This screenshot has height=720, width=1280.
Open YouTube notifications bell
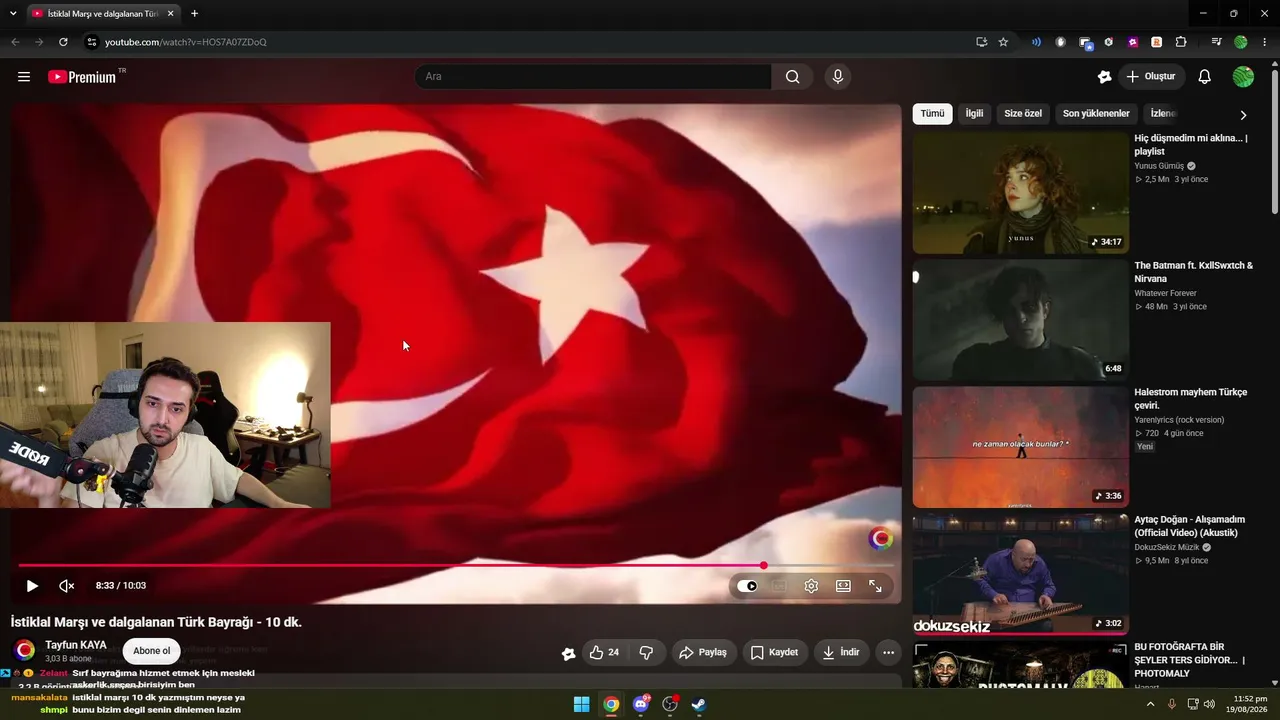1205,77
